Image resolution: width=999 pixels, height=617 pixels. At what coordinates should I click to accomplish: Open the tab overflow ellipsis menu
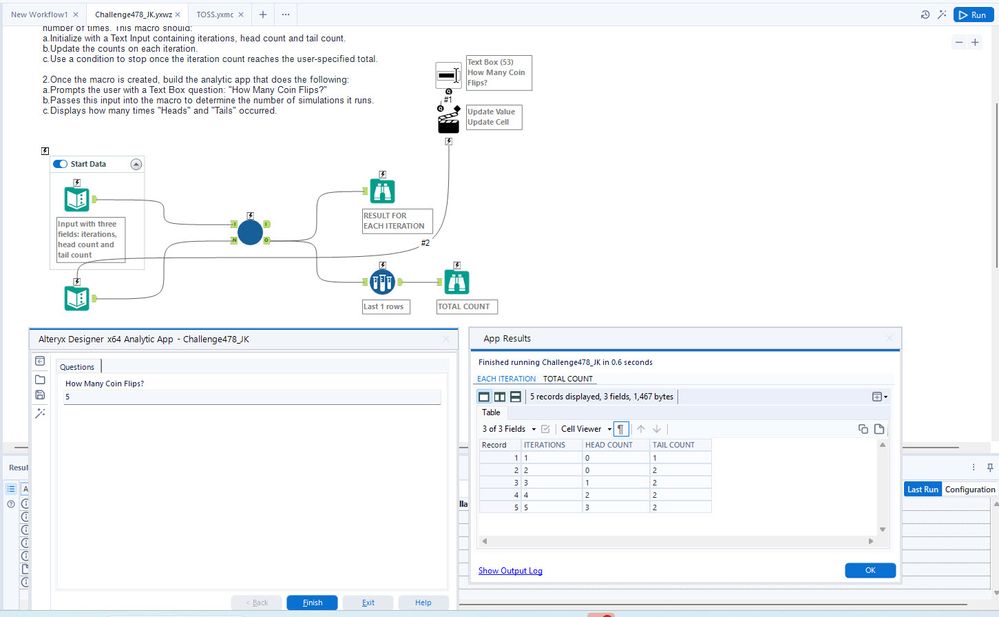click(285, 14)
